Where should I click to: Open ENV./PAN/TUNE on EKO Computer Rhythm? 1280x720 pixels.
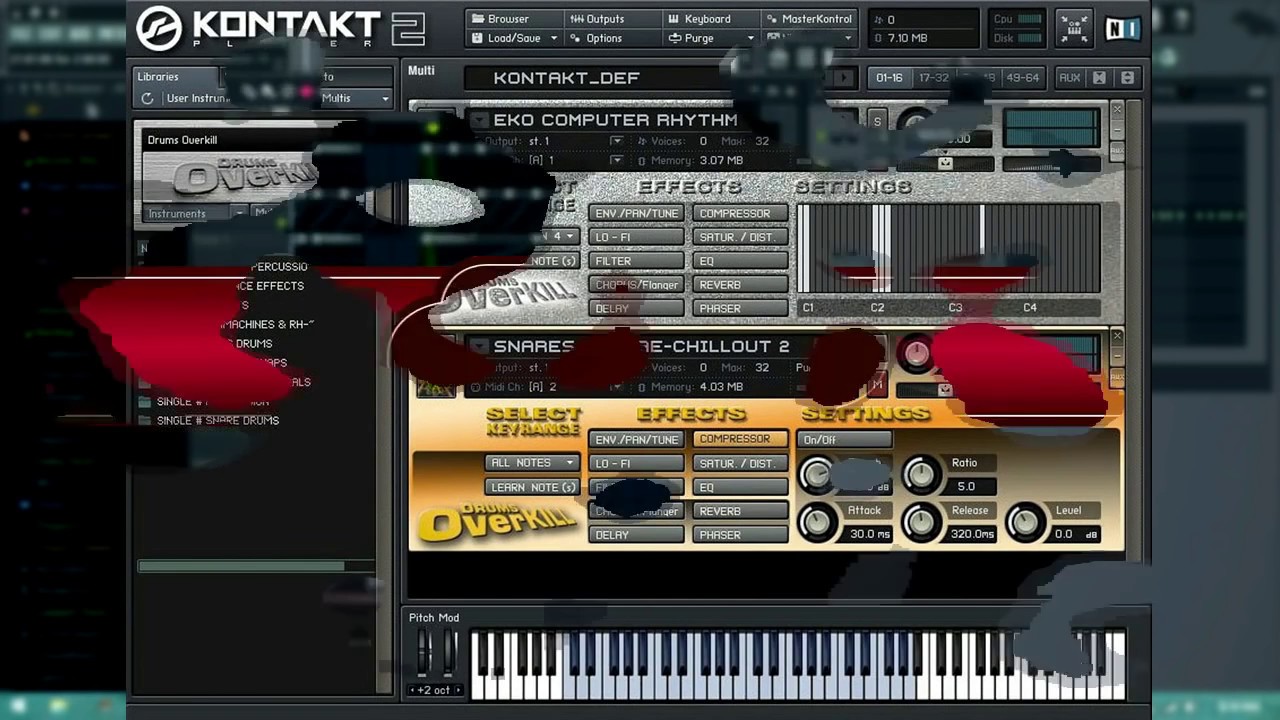click(x=636, y=213)
